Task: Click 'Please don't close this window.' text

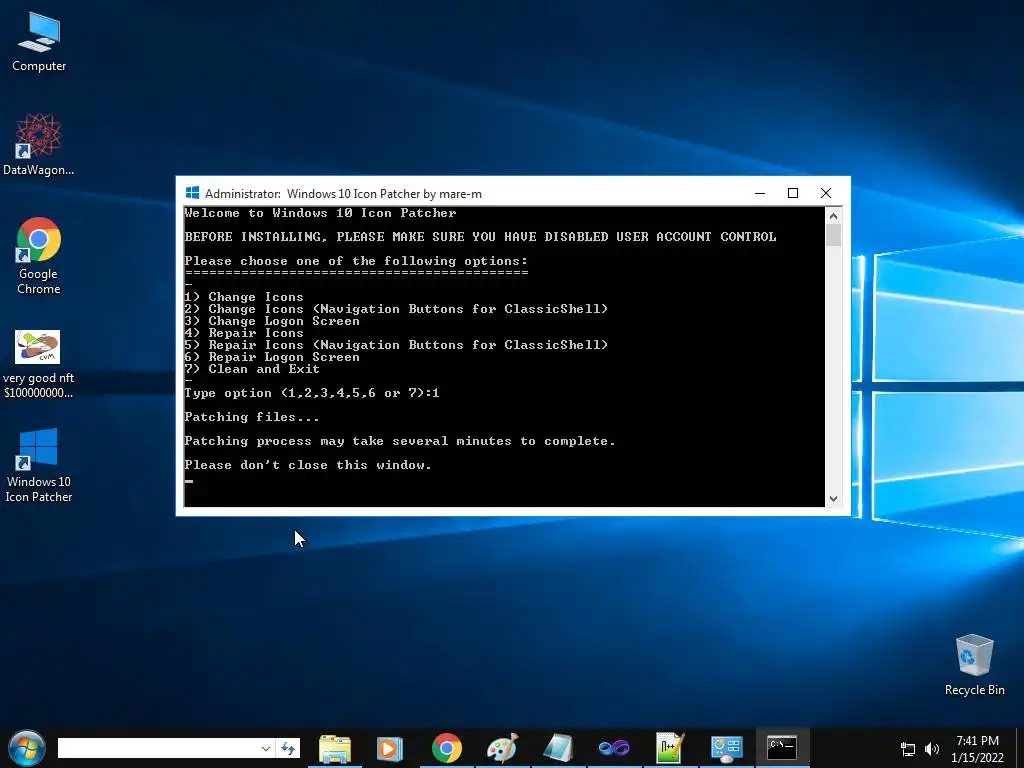Action: point(308,465)
